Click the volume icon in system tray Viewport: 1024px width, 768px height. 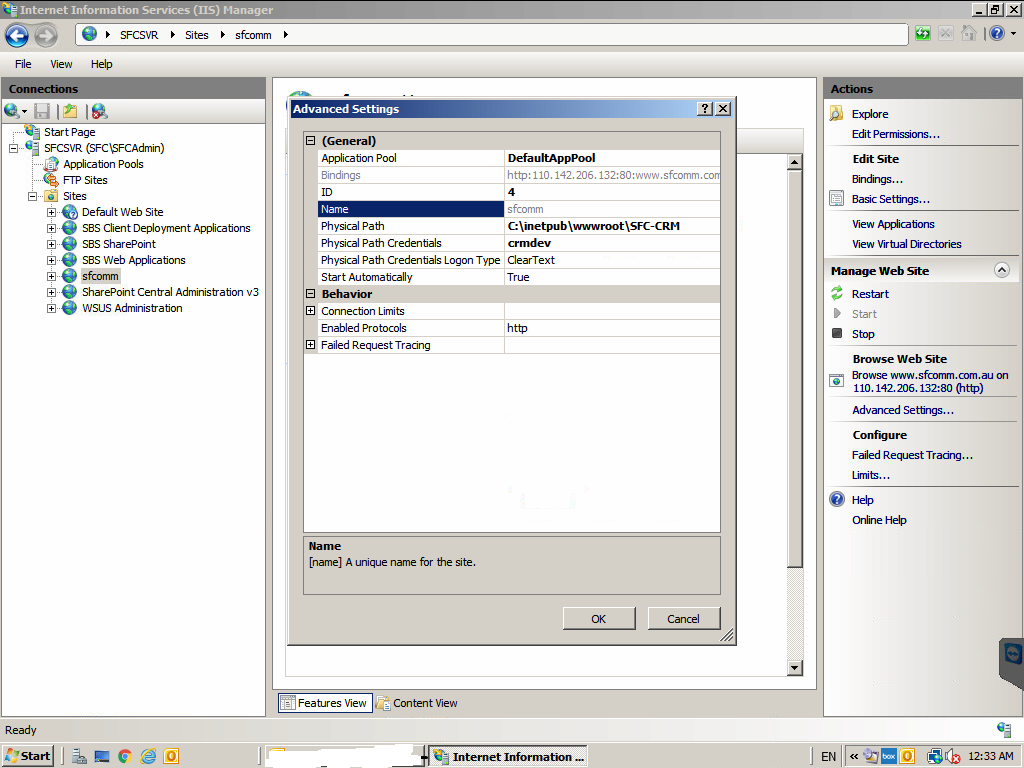point(953,756)
